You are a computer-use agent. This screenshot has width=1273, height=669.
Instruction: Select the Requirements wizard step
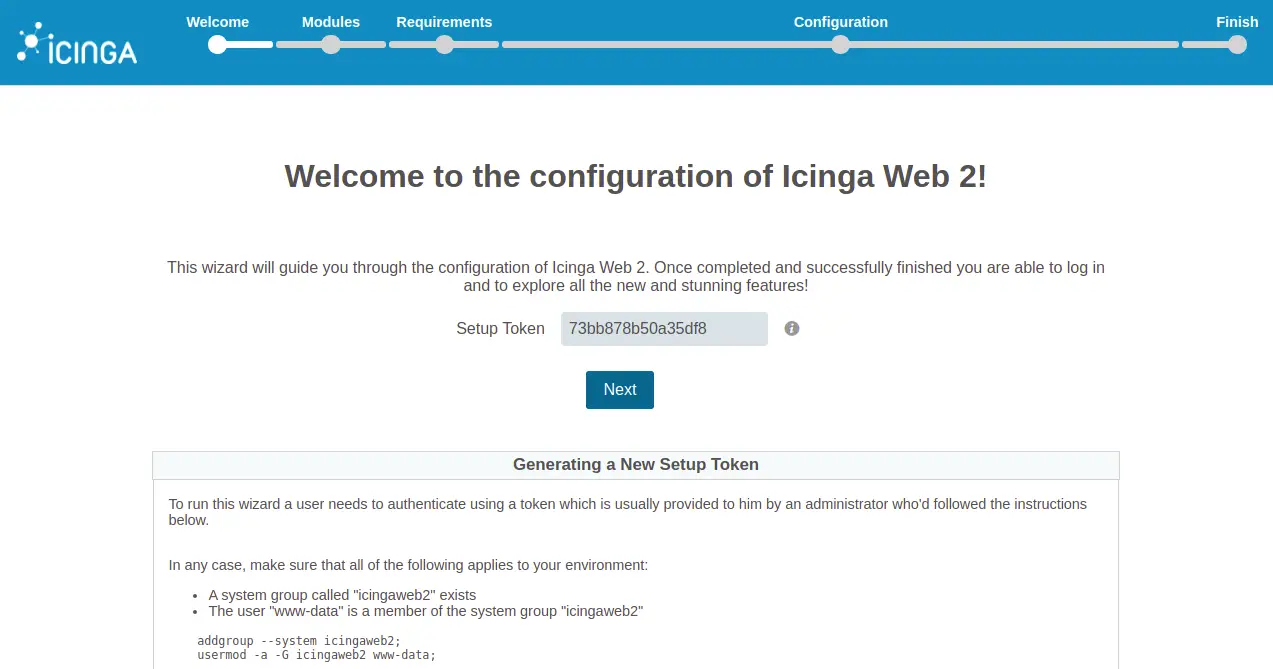(444, 22)
